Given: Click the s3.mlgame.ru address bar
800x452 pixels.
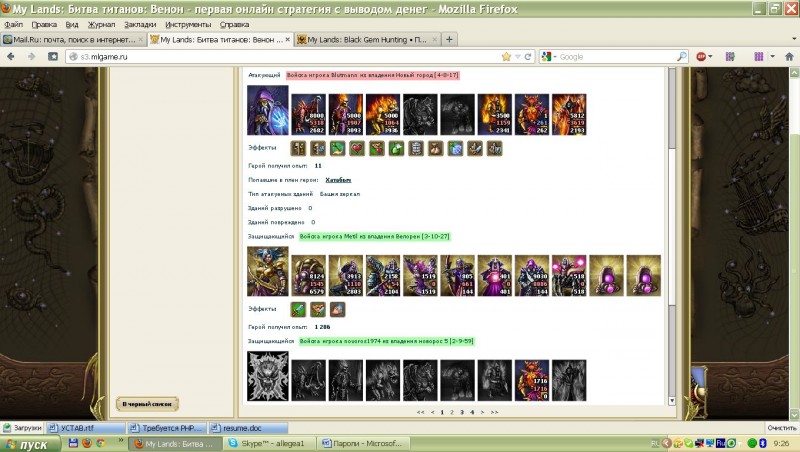Looking at the screenshot, I should 280,57.
